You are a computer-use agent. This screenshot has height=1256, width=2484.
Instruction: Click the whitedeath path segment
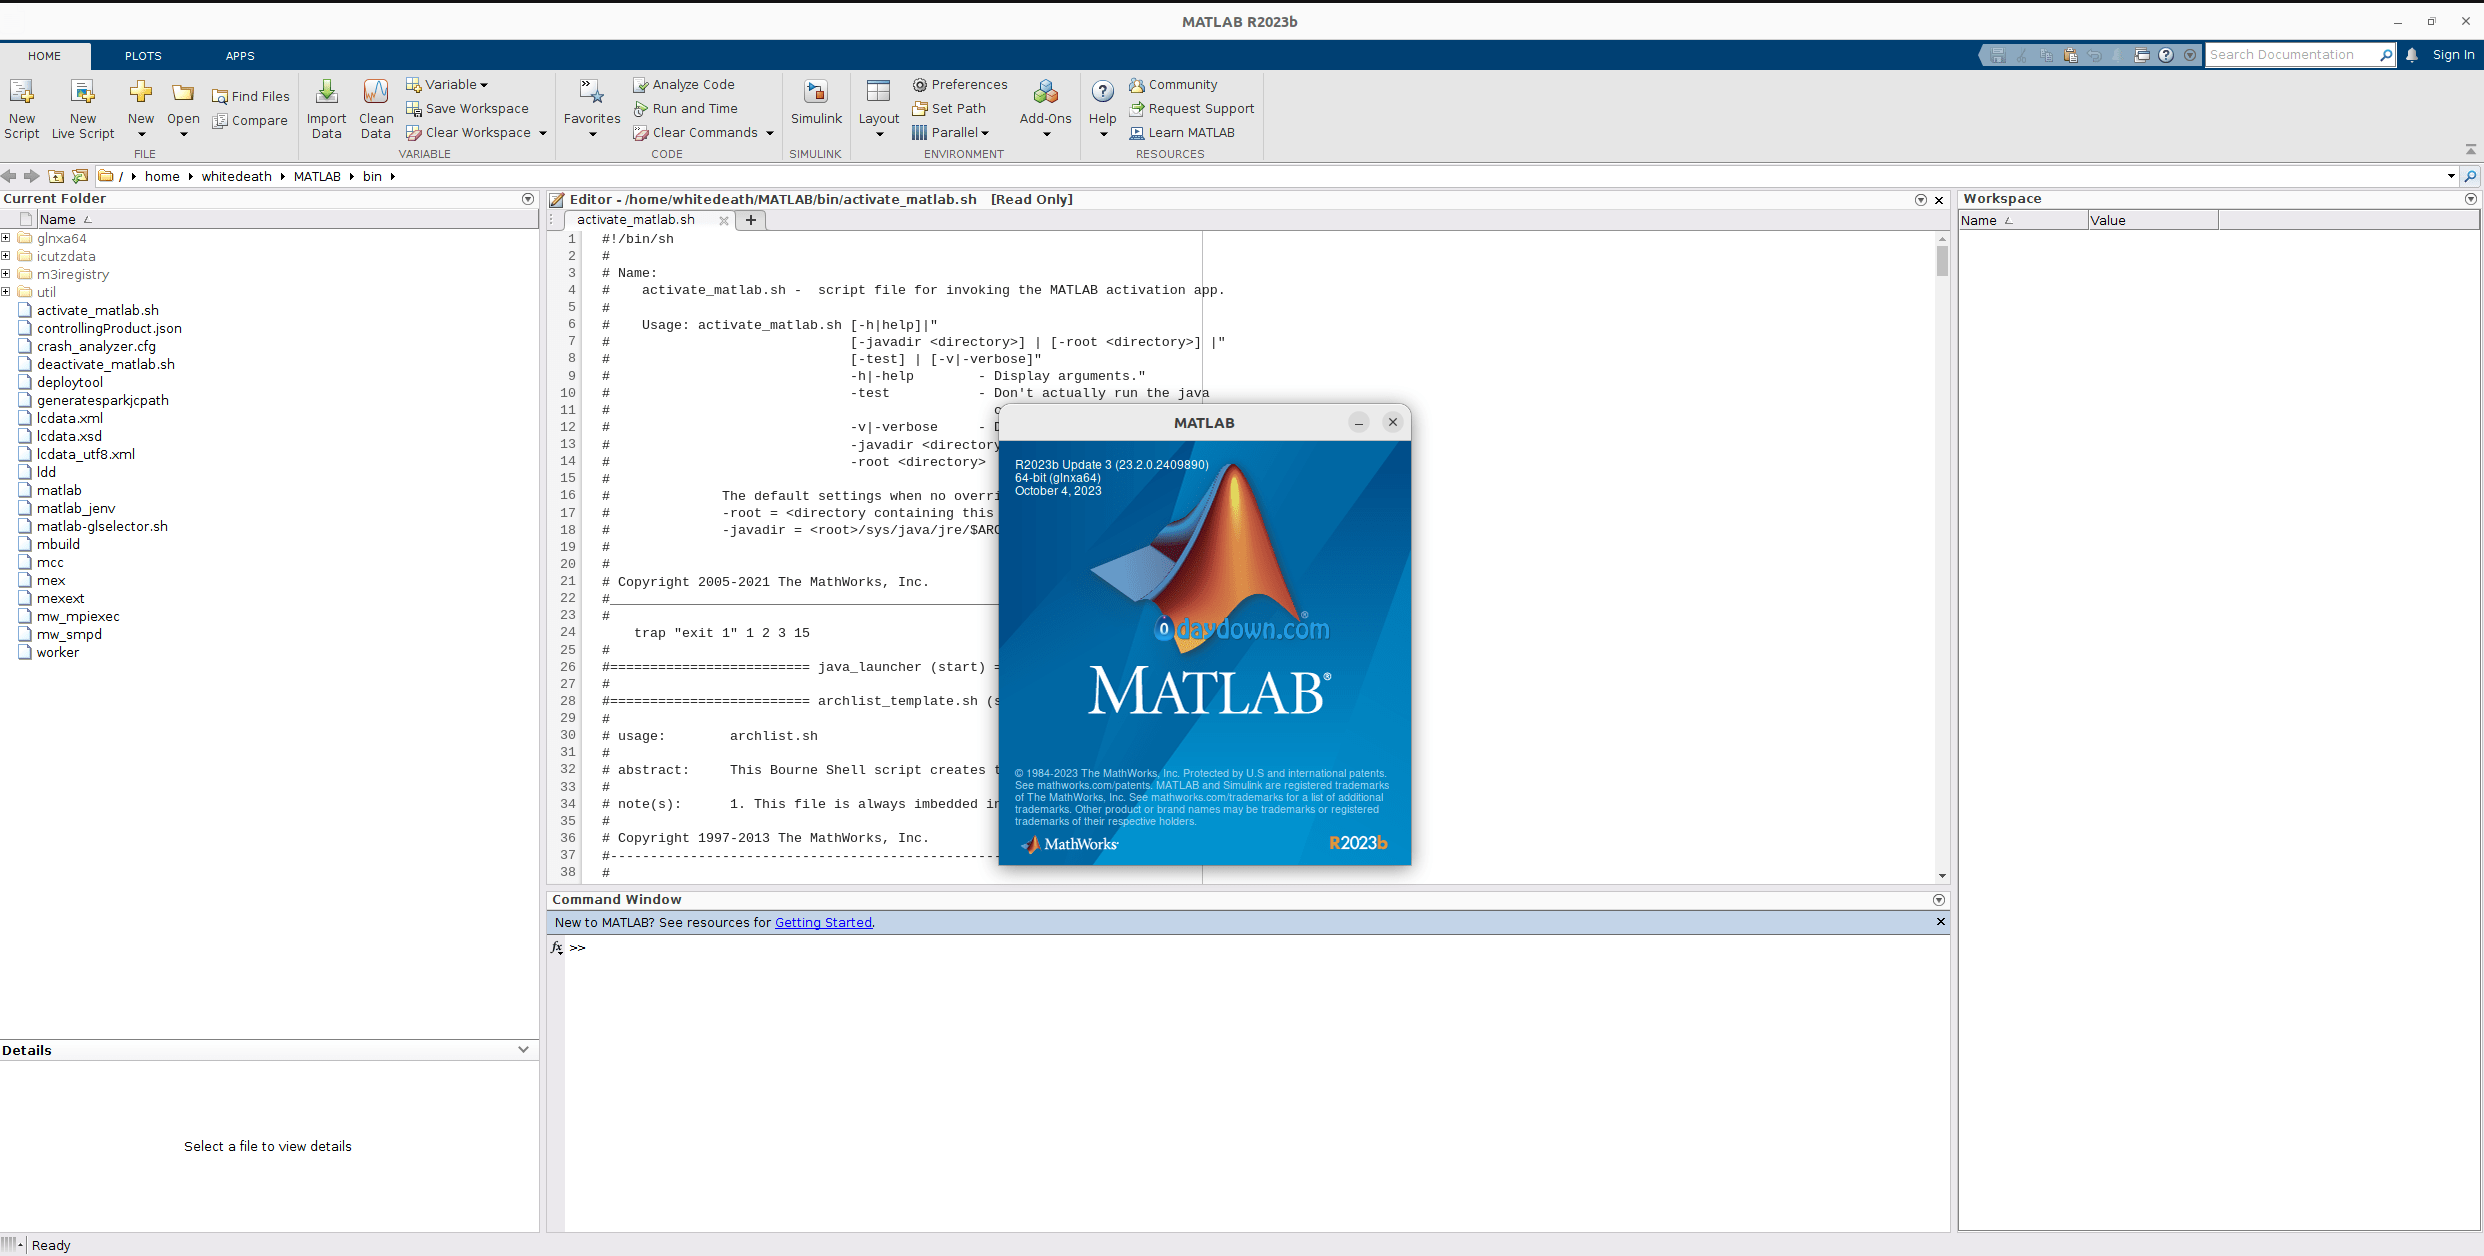(236, 176)
